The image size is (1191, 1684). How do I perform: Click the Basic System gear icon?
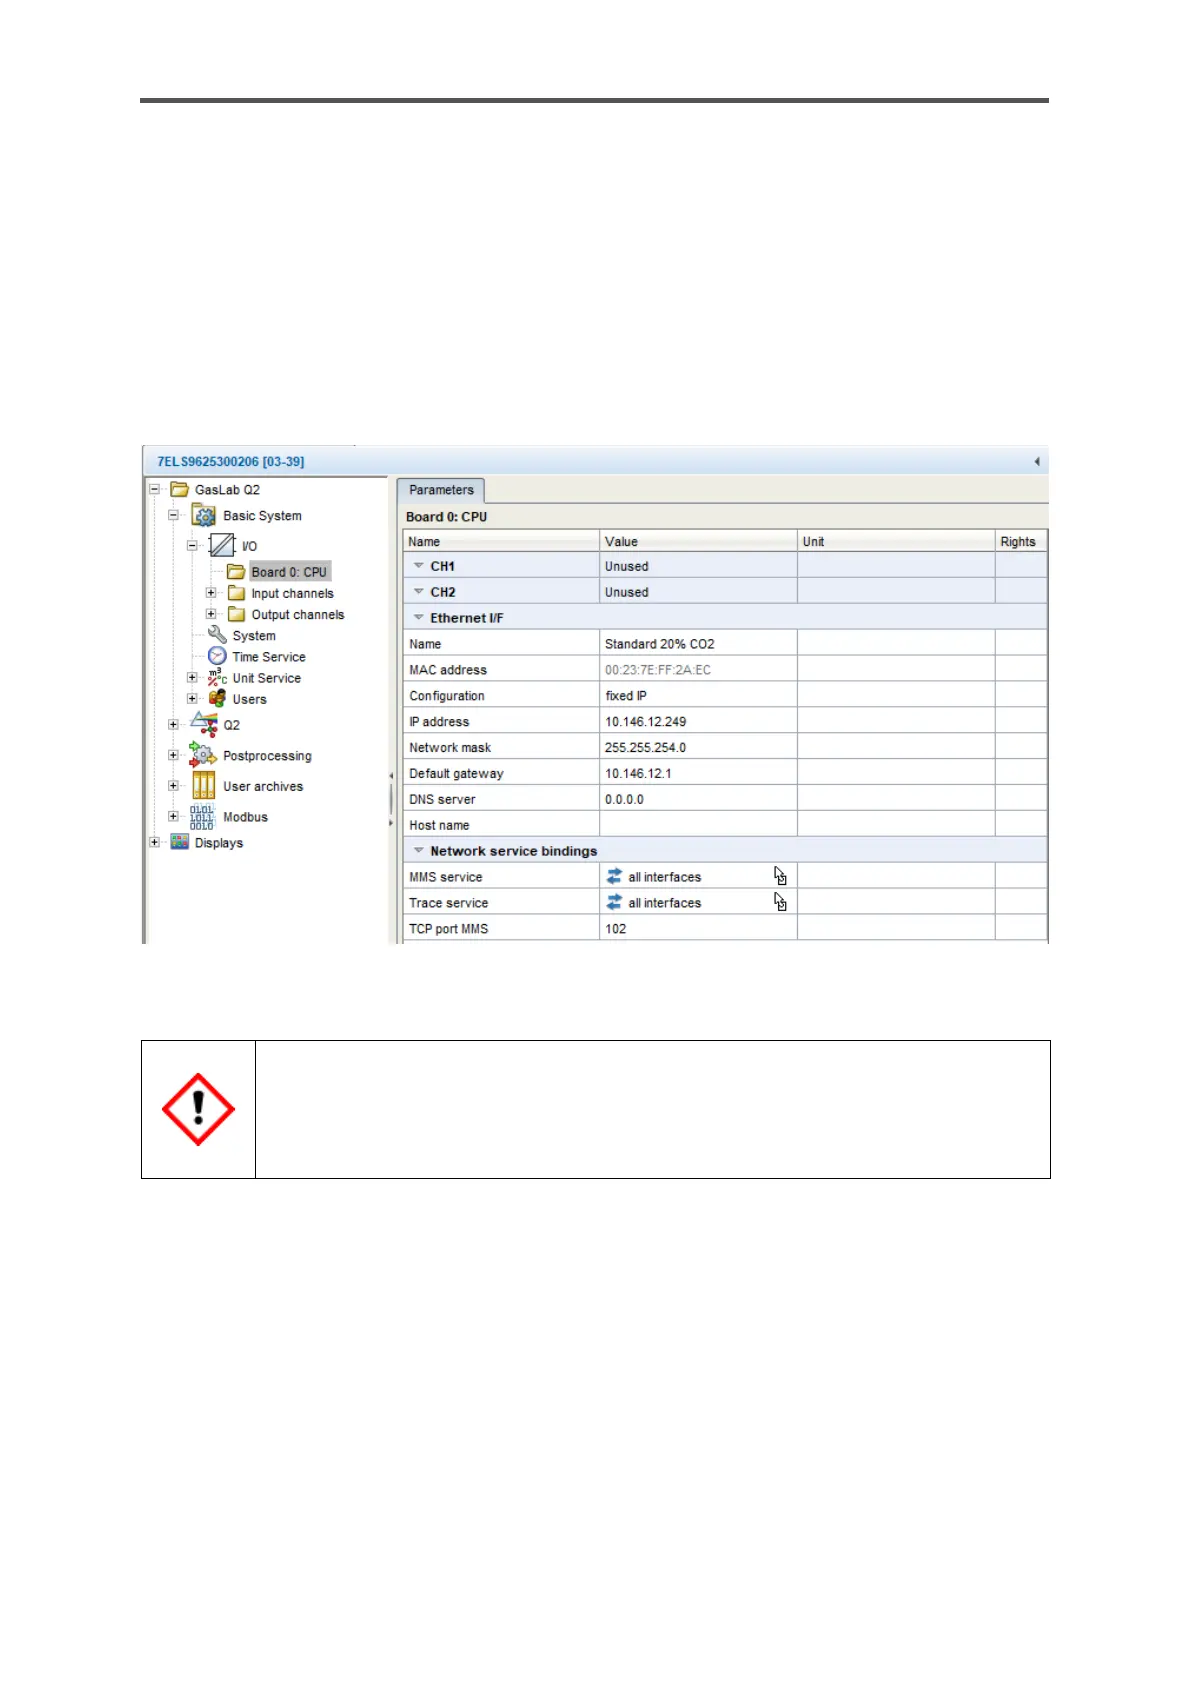coord(204,516)
